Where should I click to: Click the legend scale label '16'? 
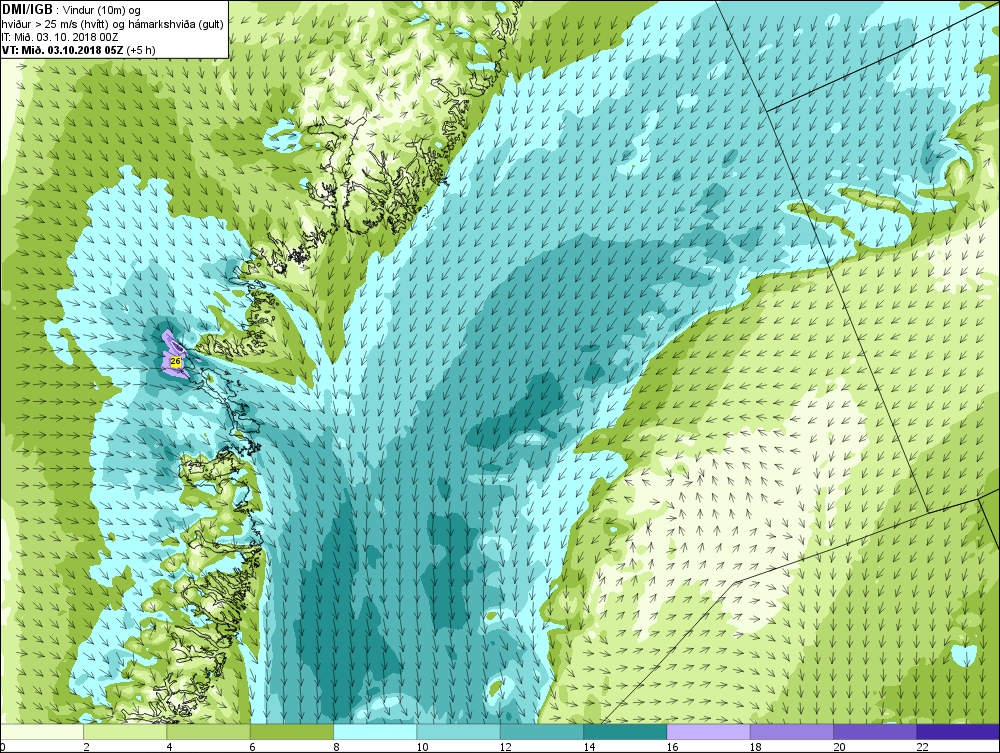pyautogui.click(x=672, y=747)
